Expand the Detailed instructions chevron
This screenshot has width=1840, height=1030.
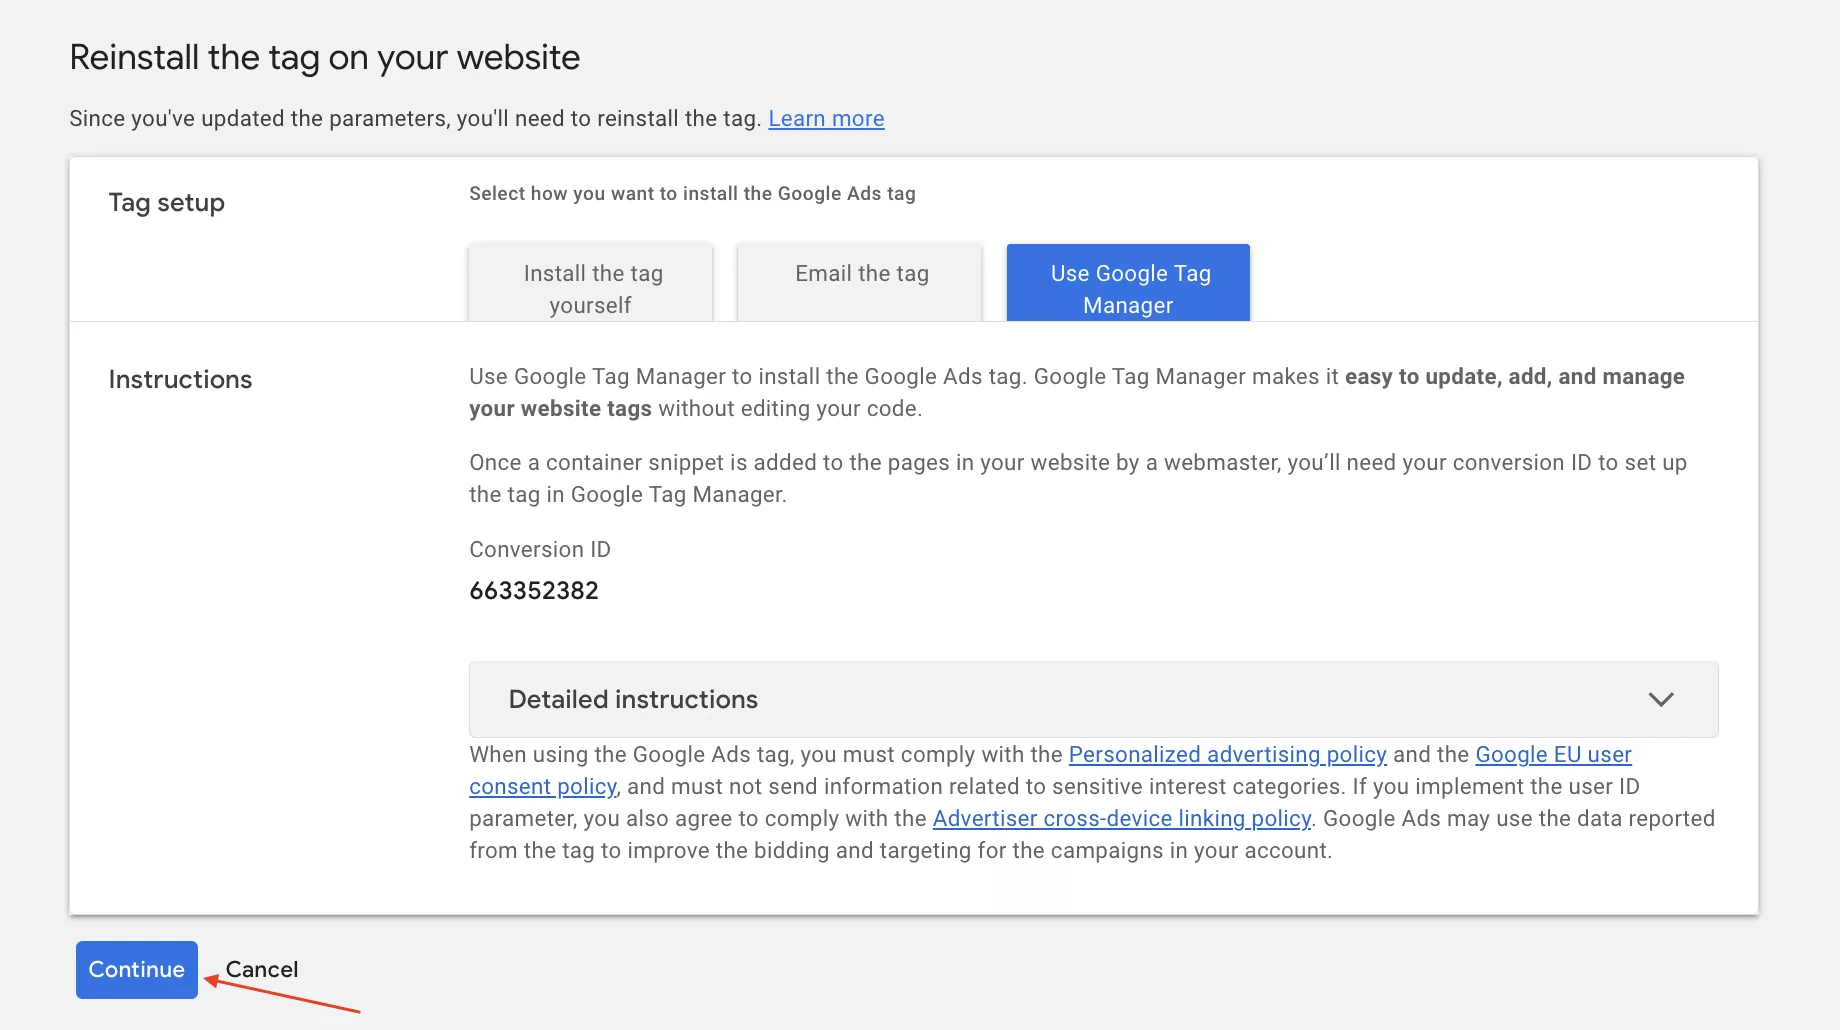1661,699
